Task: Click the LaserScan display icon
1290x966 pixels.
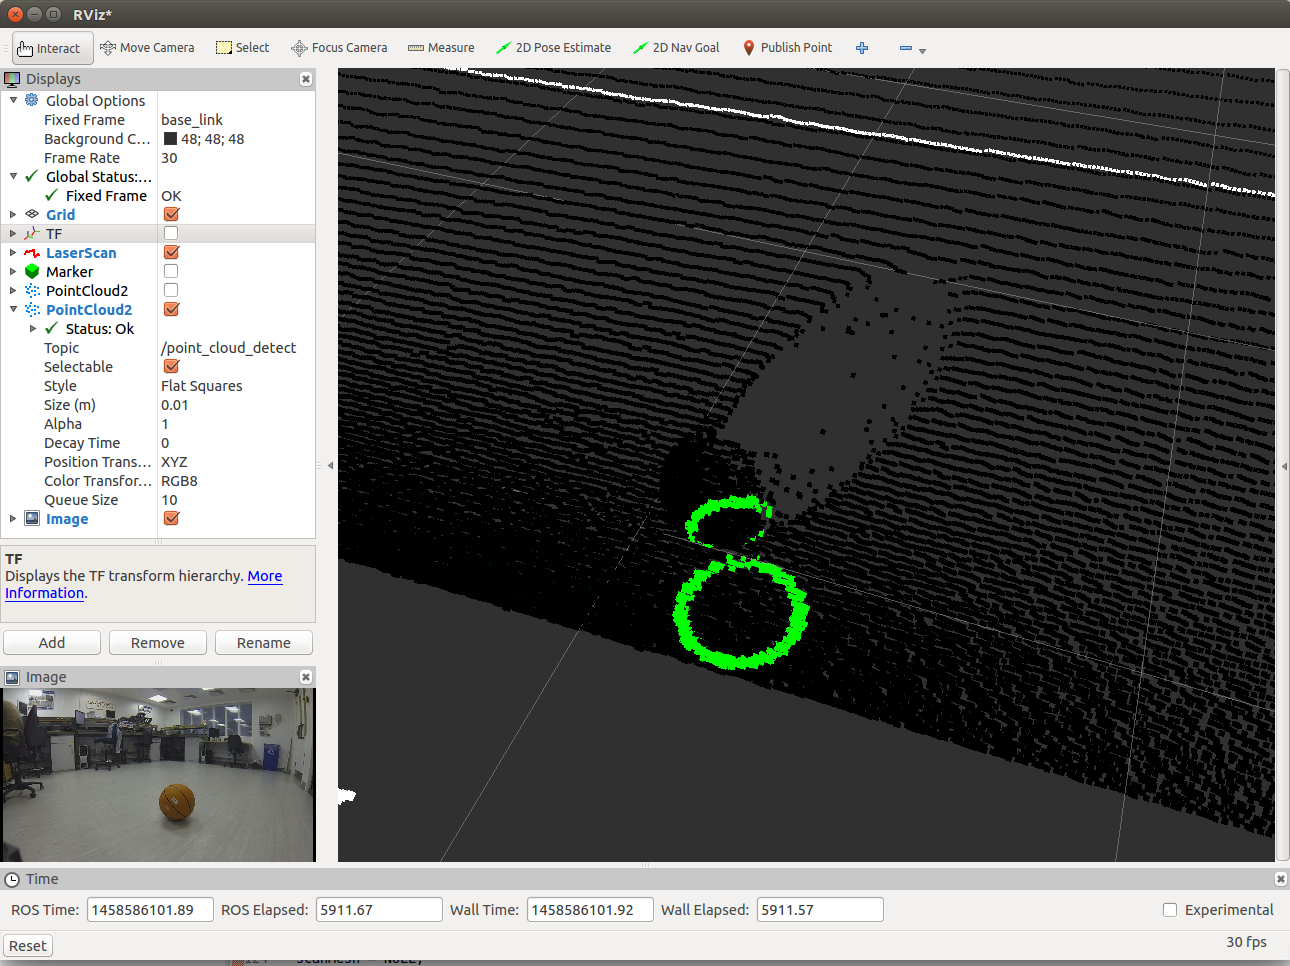Action: pos(32,253)
